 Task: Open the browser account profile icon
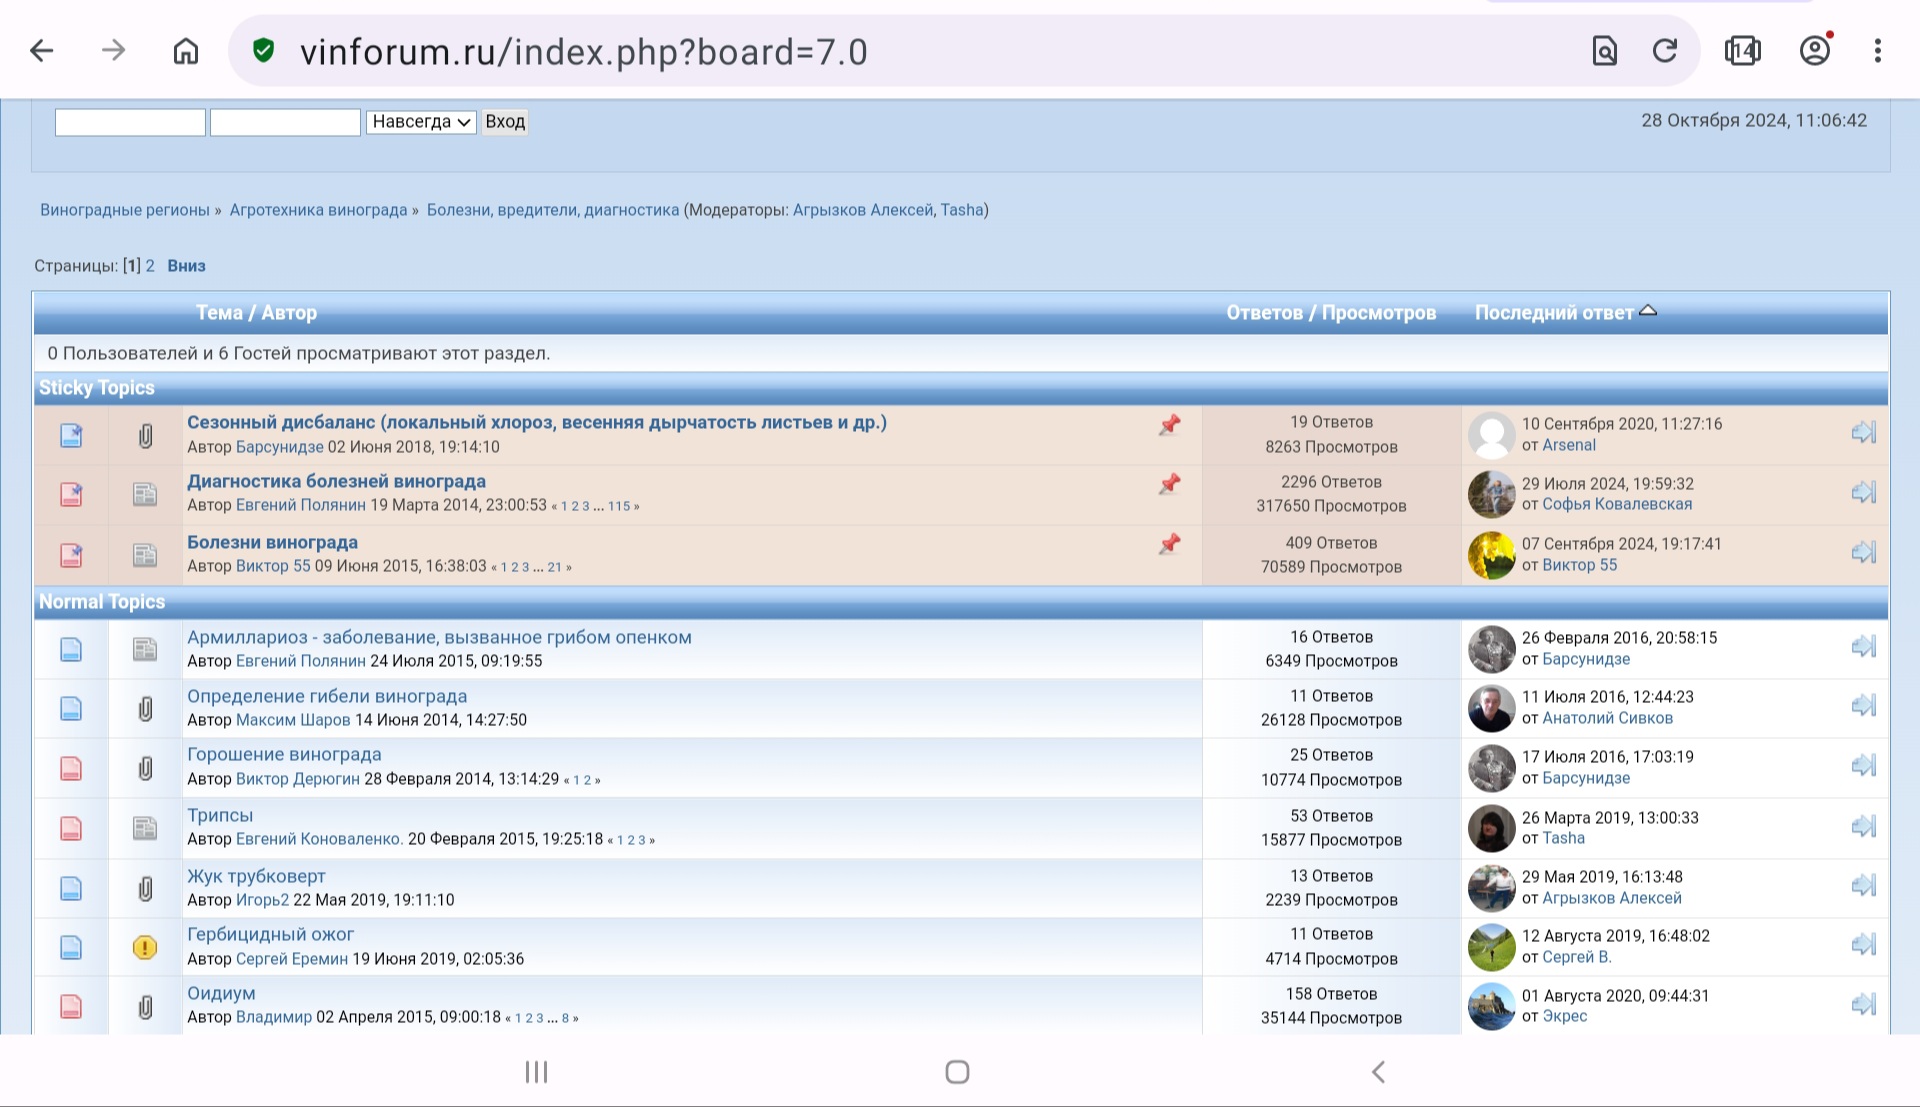click(1815, 50)
